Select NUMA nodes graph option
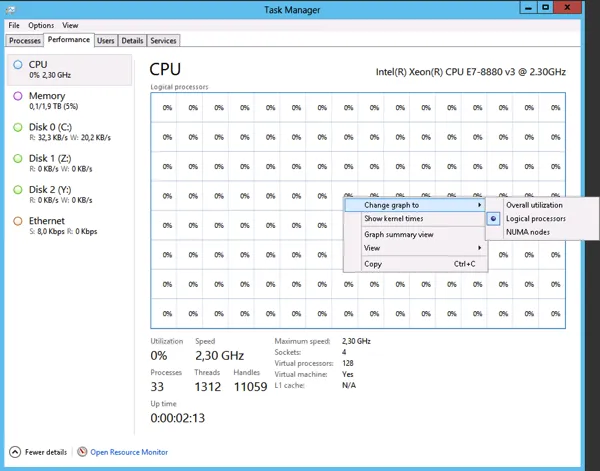Viewport: 600px width, 471px height. 528,232
